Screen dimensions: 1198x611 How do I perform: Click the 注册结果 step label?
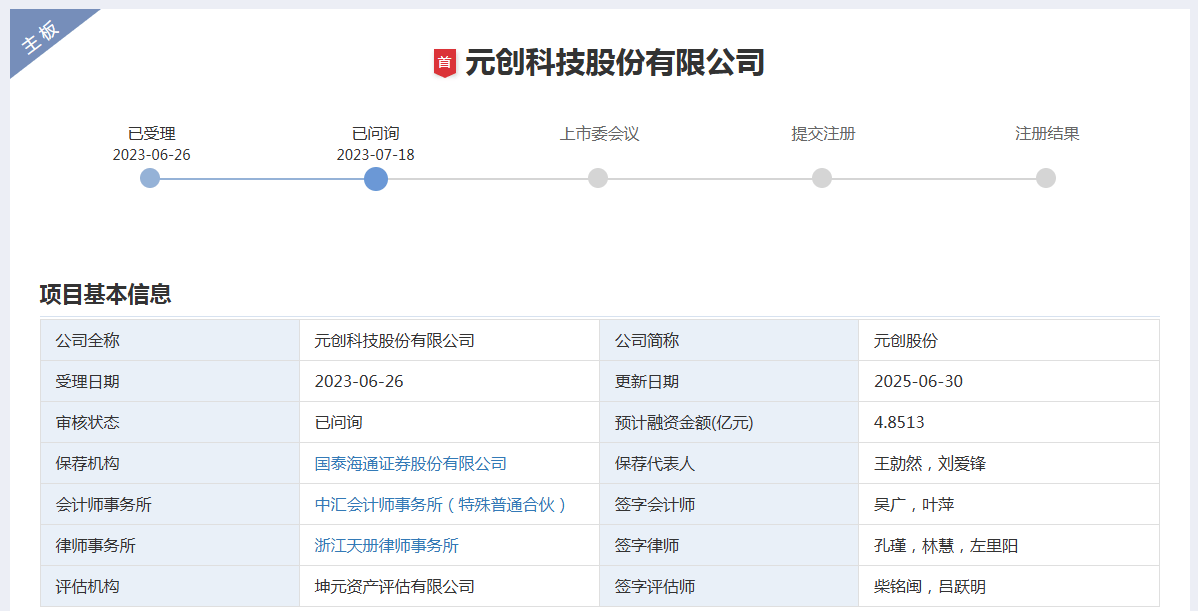(x=1047, y=134)
